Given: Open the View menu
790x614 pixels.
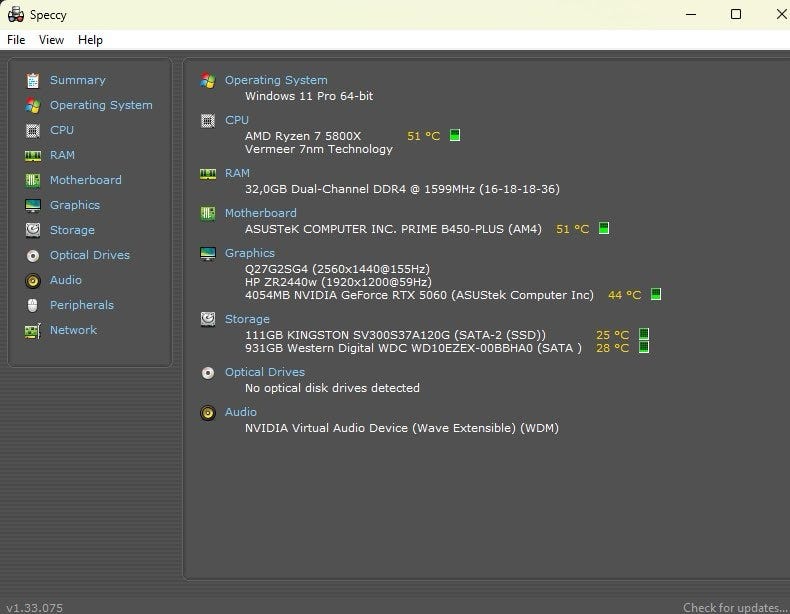Looking at the screenshot, I should coord(51,40).
